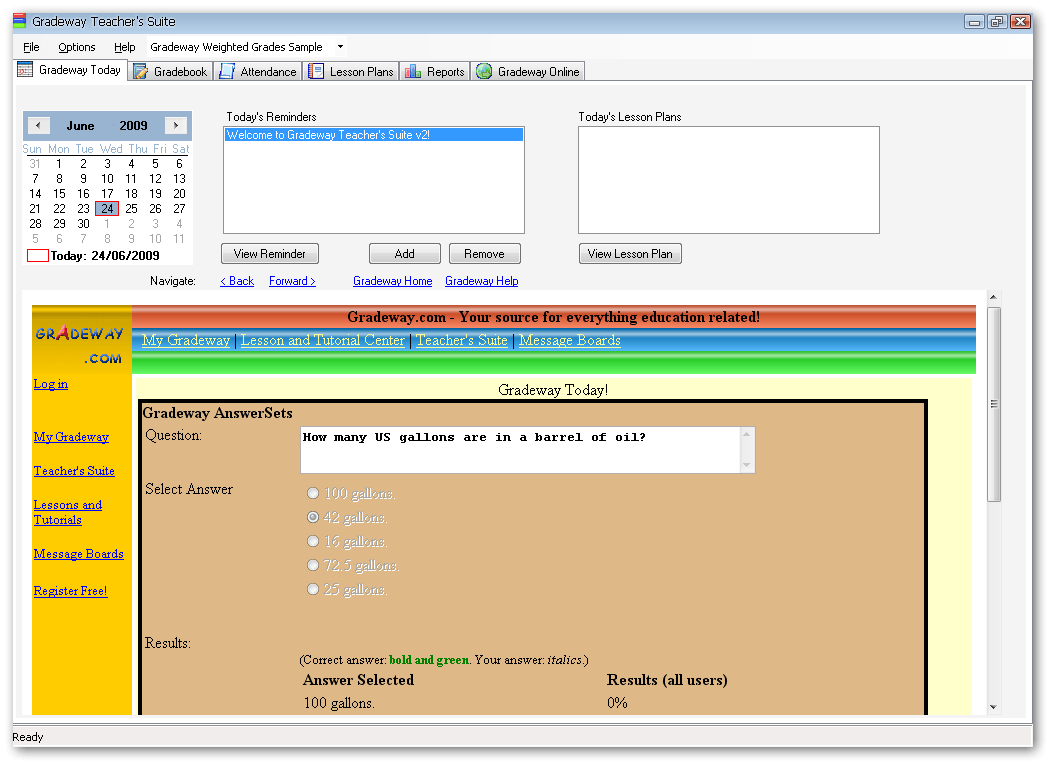Click the Gradeway Today calendar icon
This screenshot has width=1048, height=762.
(x=25, y=70)
